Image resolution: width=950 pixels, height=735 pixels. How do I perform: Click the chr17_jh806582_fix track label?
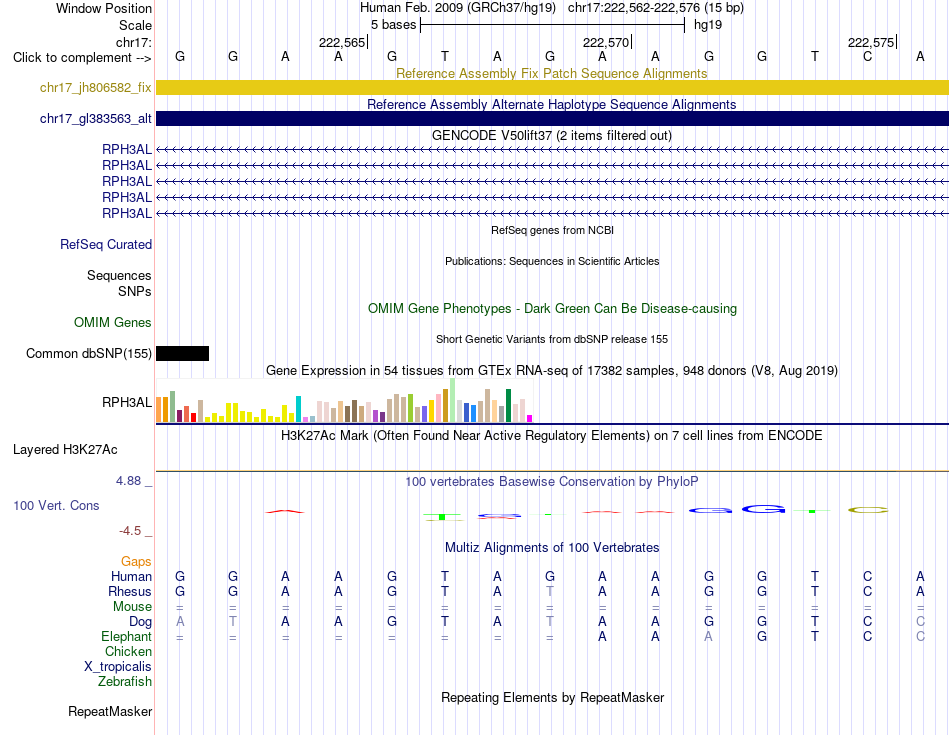coord(95,87)
